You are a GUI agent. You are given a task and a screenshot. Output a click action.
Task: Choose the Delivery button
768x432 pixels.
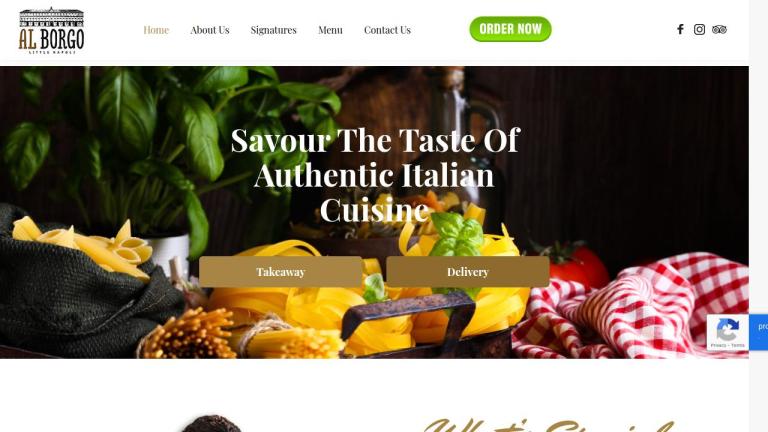point(468,271)
